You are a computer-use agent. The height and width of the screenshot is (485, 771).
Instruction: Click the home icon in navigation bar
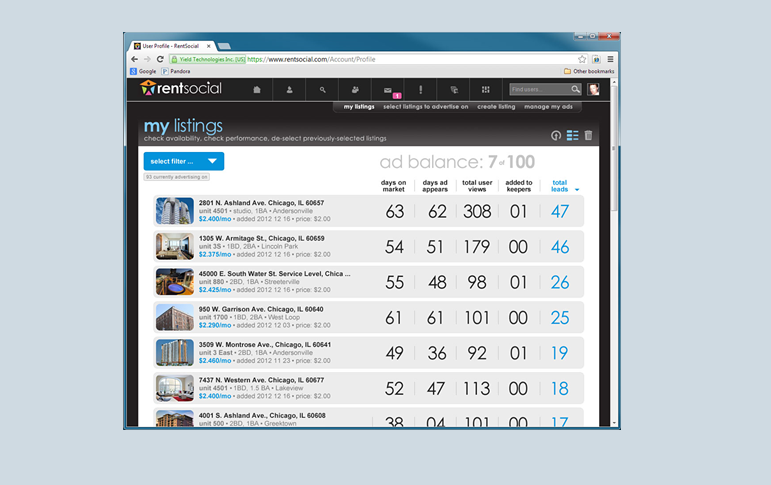(257, 90)
